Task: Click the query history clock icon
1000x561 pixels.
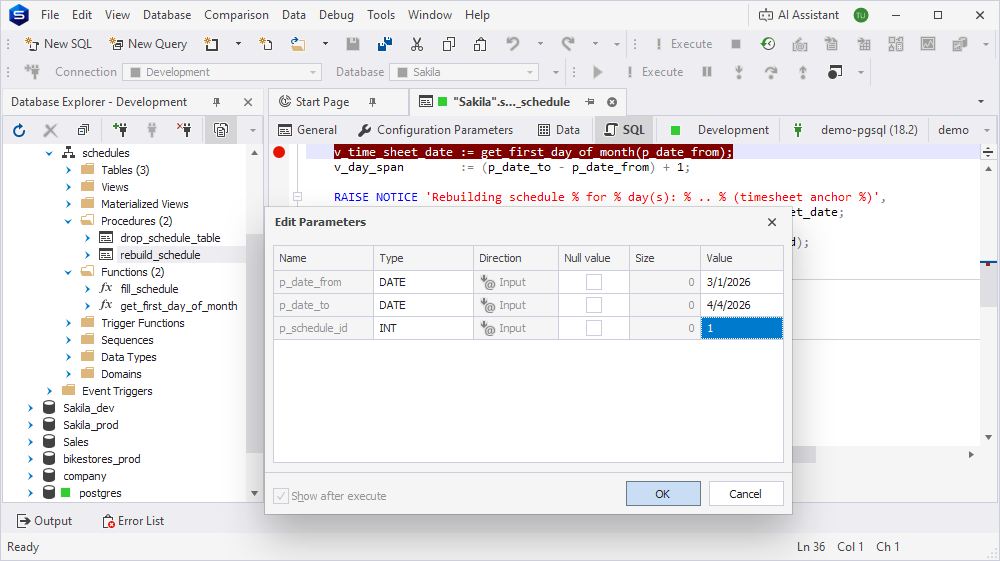Action: click(x=768, y=44)
